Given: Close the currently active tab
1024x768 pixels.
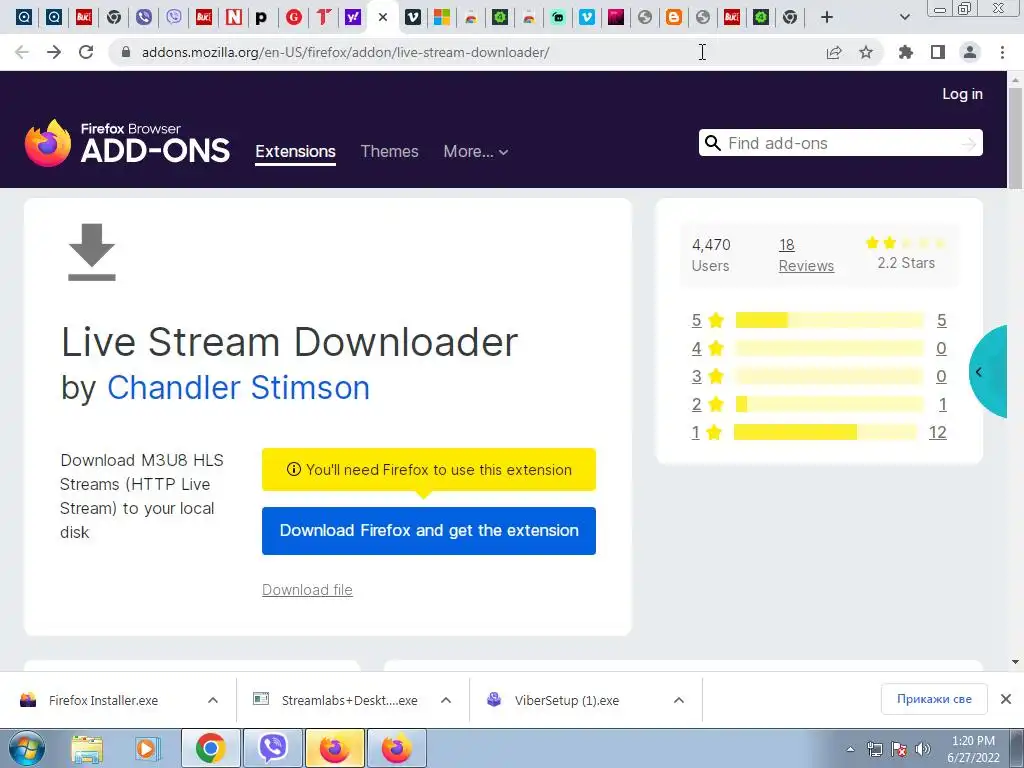Looking at the screenshot, I should [383, 18].
